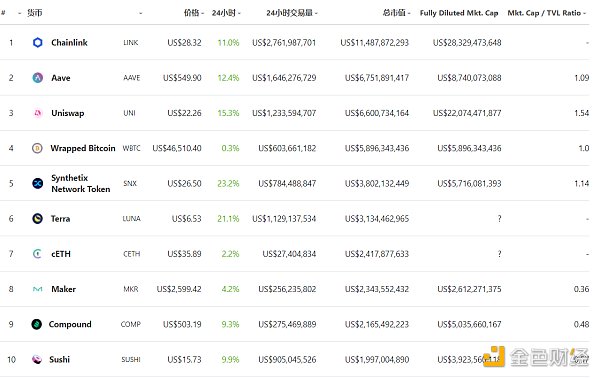The image size is (600, 378).
Task: Open the Compound coin name link
Action: click(70, 324)
